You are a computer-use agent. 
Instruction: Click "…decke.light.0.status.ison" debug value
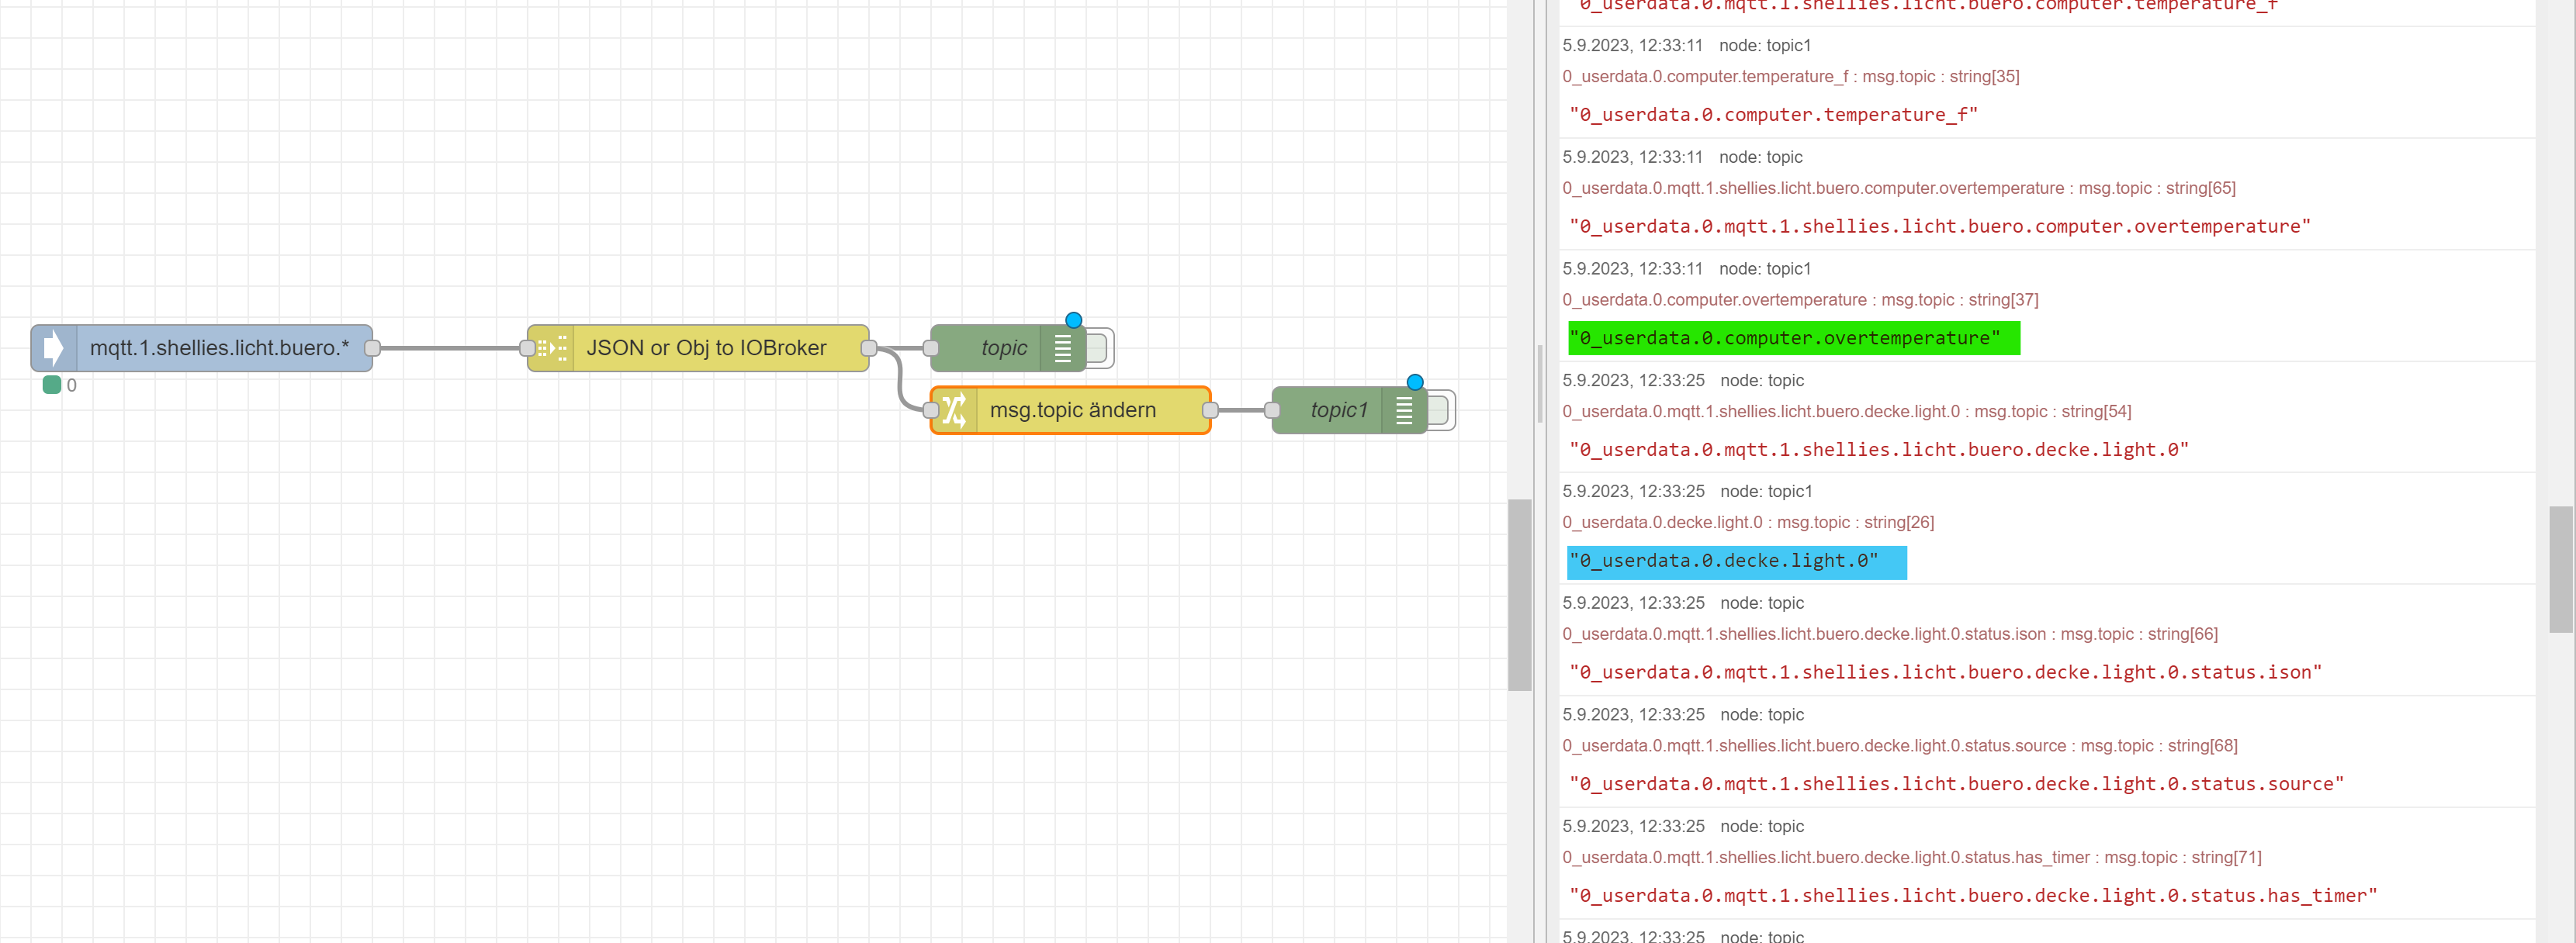coord(1945,673)
